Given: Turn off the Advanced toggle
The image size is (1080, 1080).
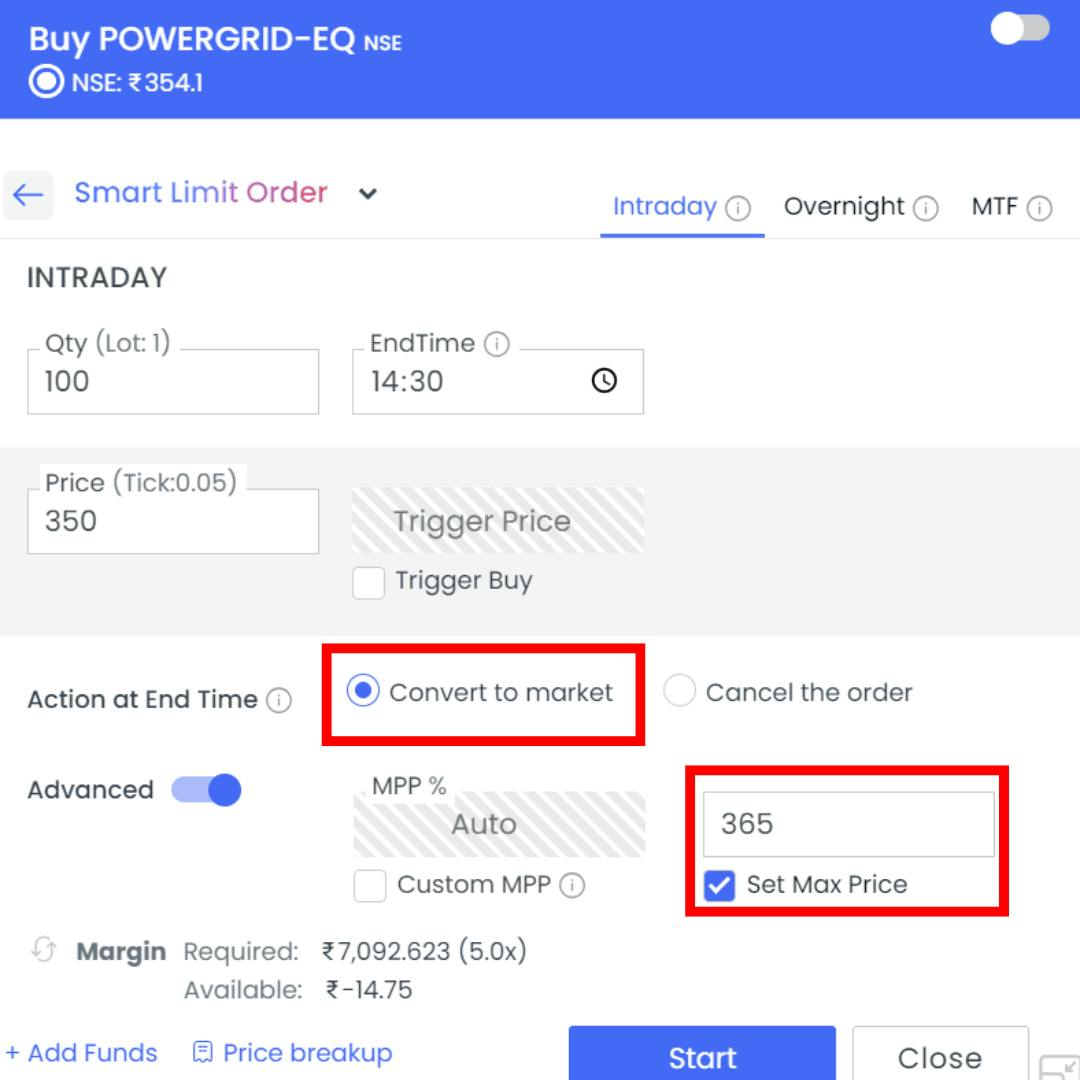Looking at the screenshot, I should (207, 790).
